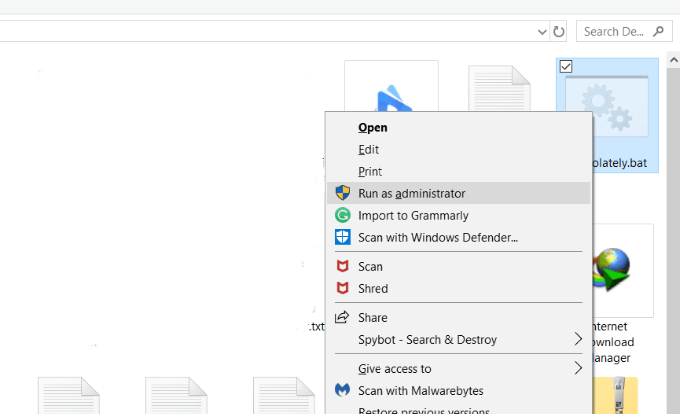Select Share from the context menu
Screen dimensions: 680x414
(459, 318)
